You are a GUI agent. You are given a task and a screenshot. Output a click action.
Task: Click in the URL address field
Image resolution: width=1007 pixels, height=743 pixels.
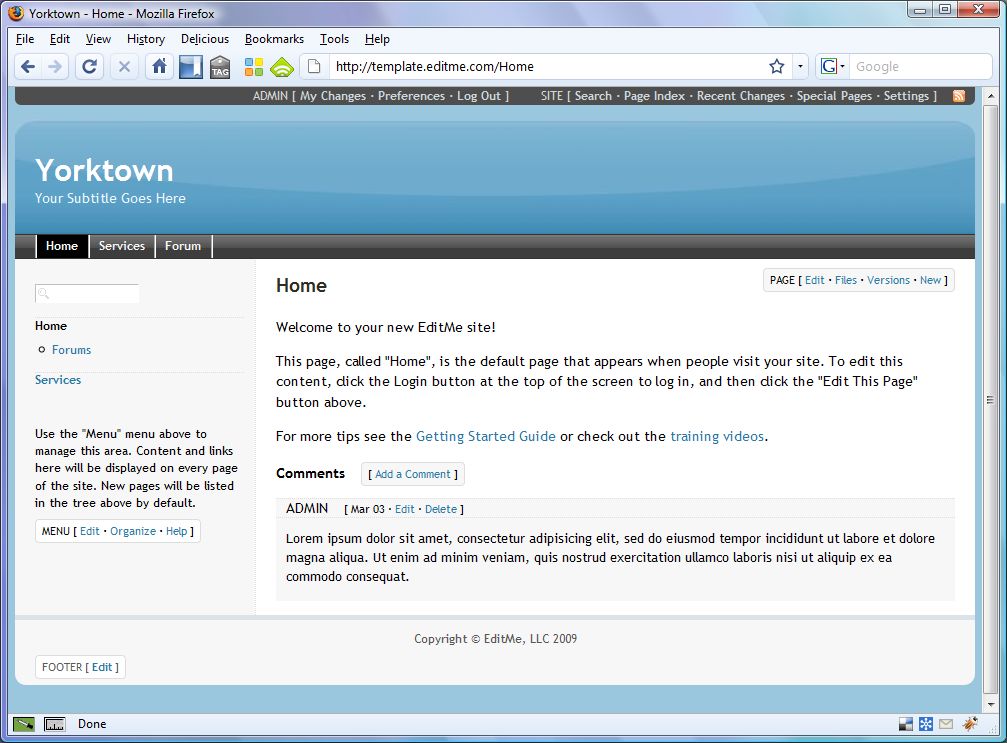(546, 66)
